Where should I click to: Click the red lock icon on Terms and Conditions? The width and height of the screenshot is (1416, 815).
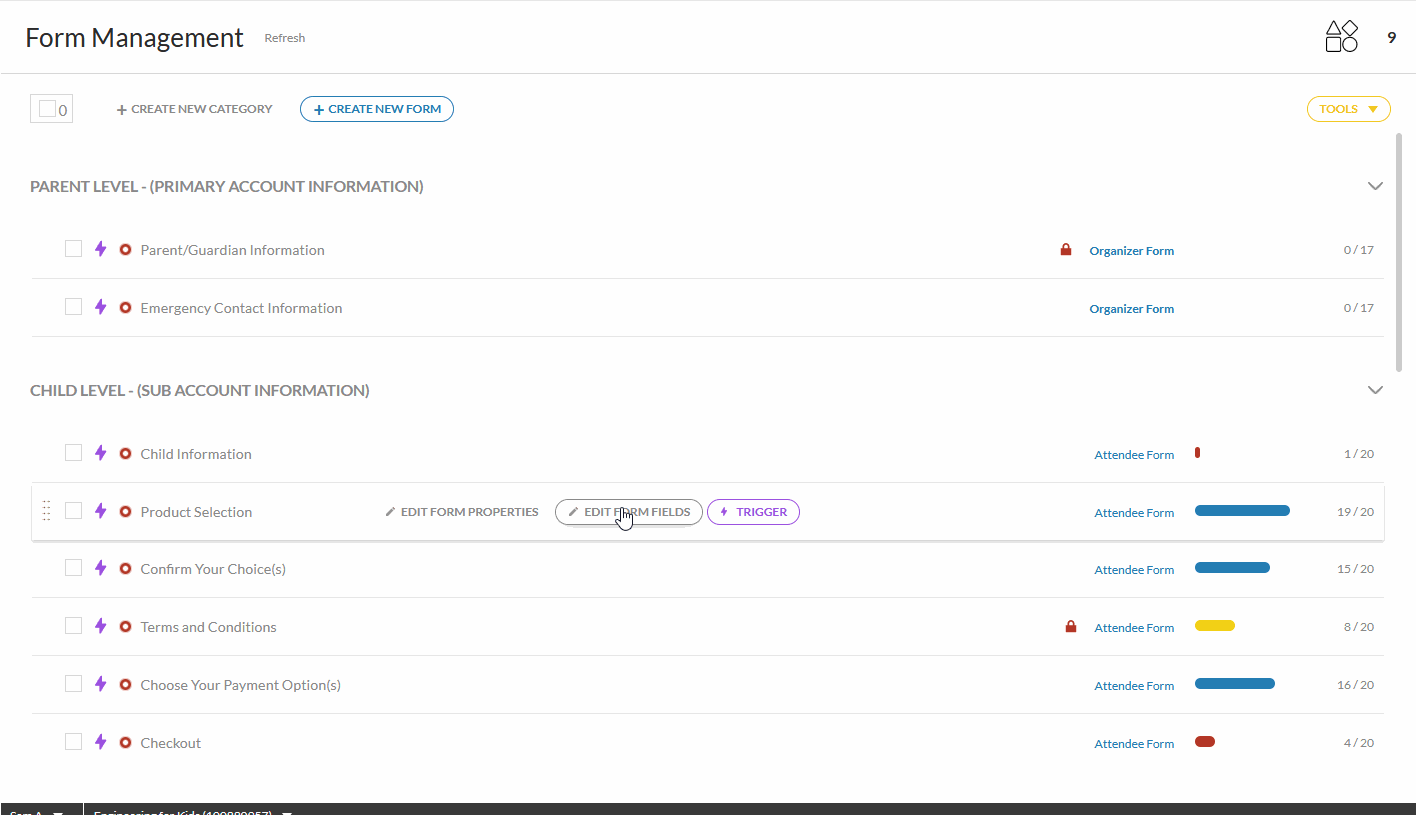1071,627
